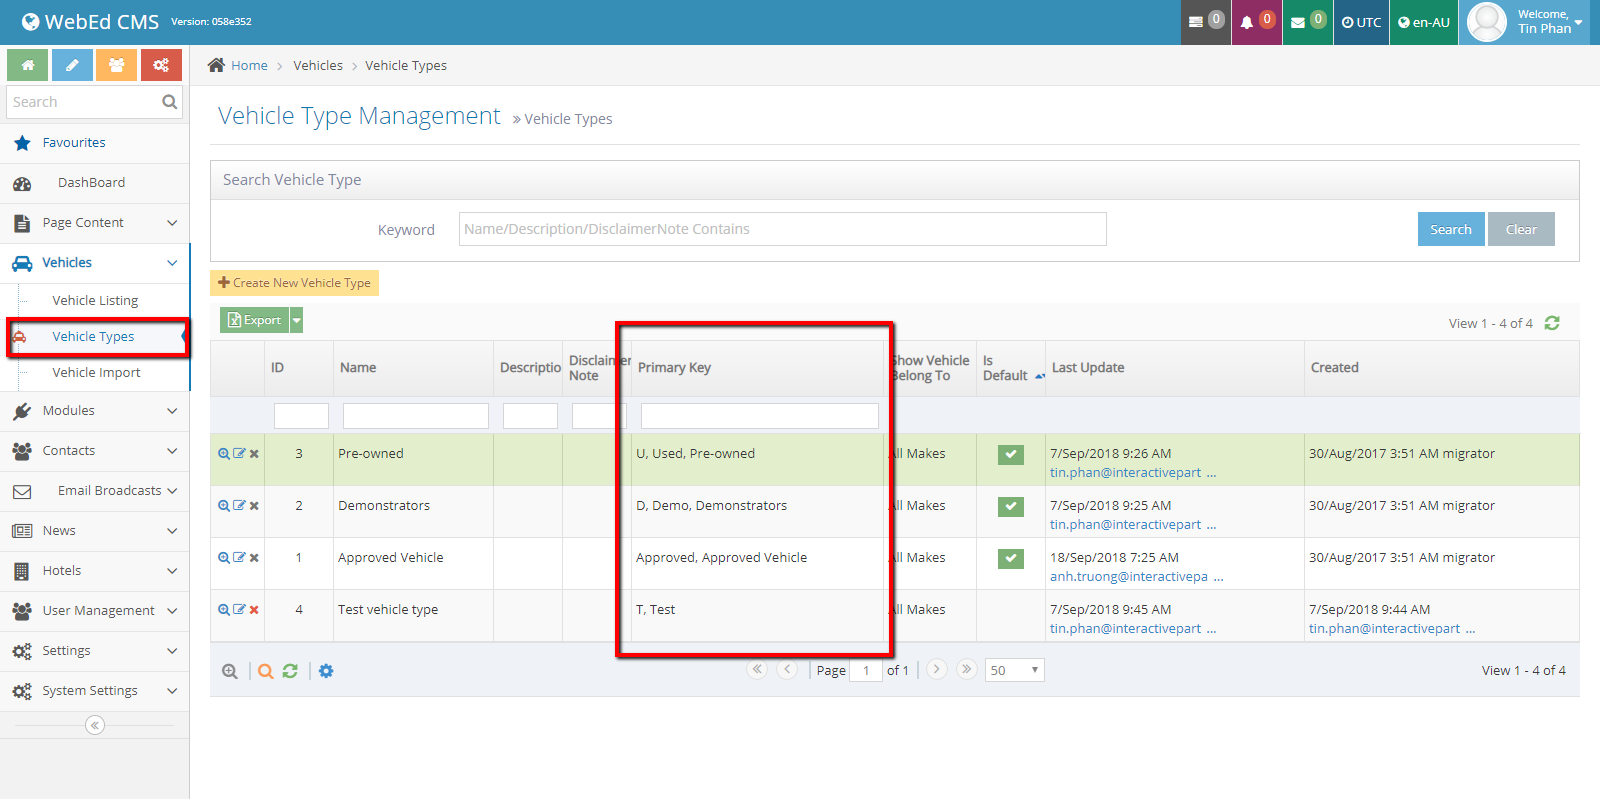Click the green home icon button

click(x=28, y=65)
